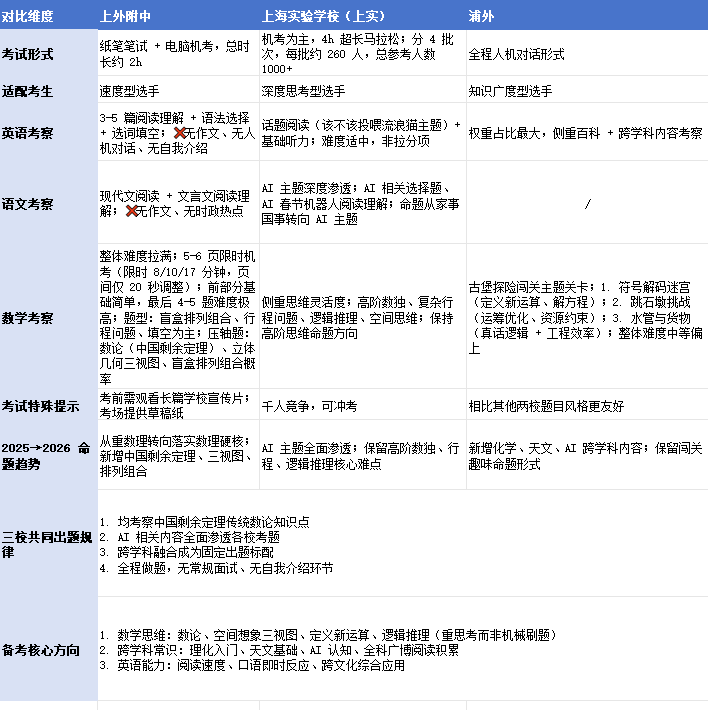Select the 数学考察 row label
This screenshot has height=710, width=708.
pos(48,316)
